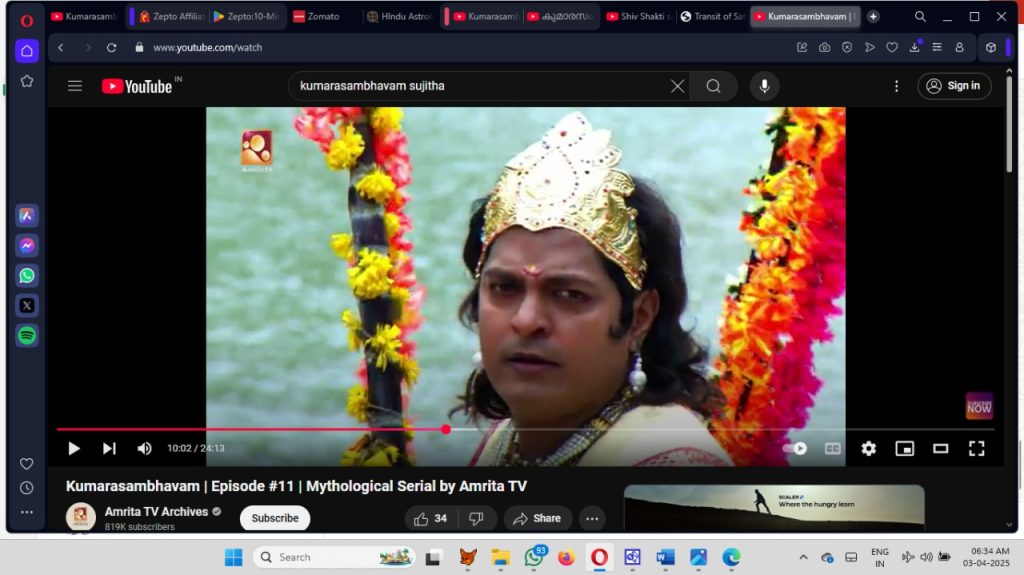Open Word from the taskbar

point(665,557)
